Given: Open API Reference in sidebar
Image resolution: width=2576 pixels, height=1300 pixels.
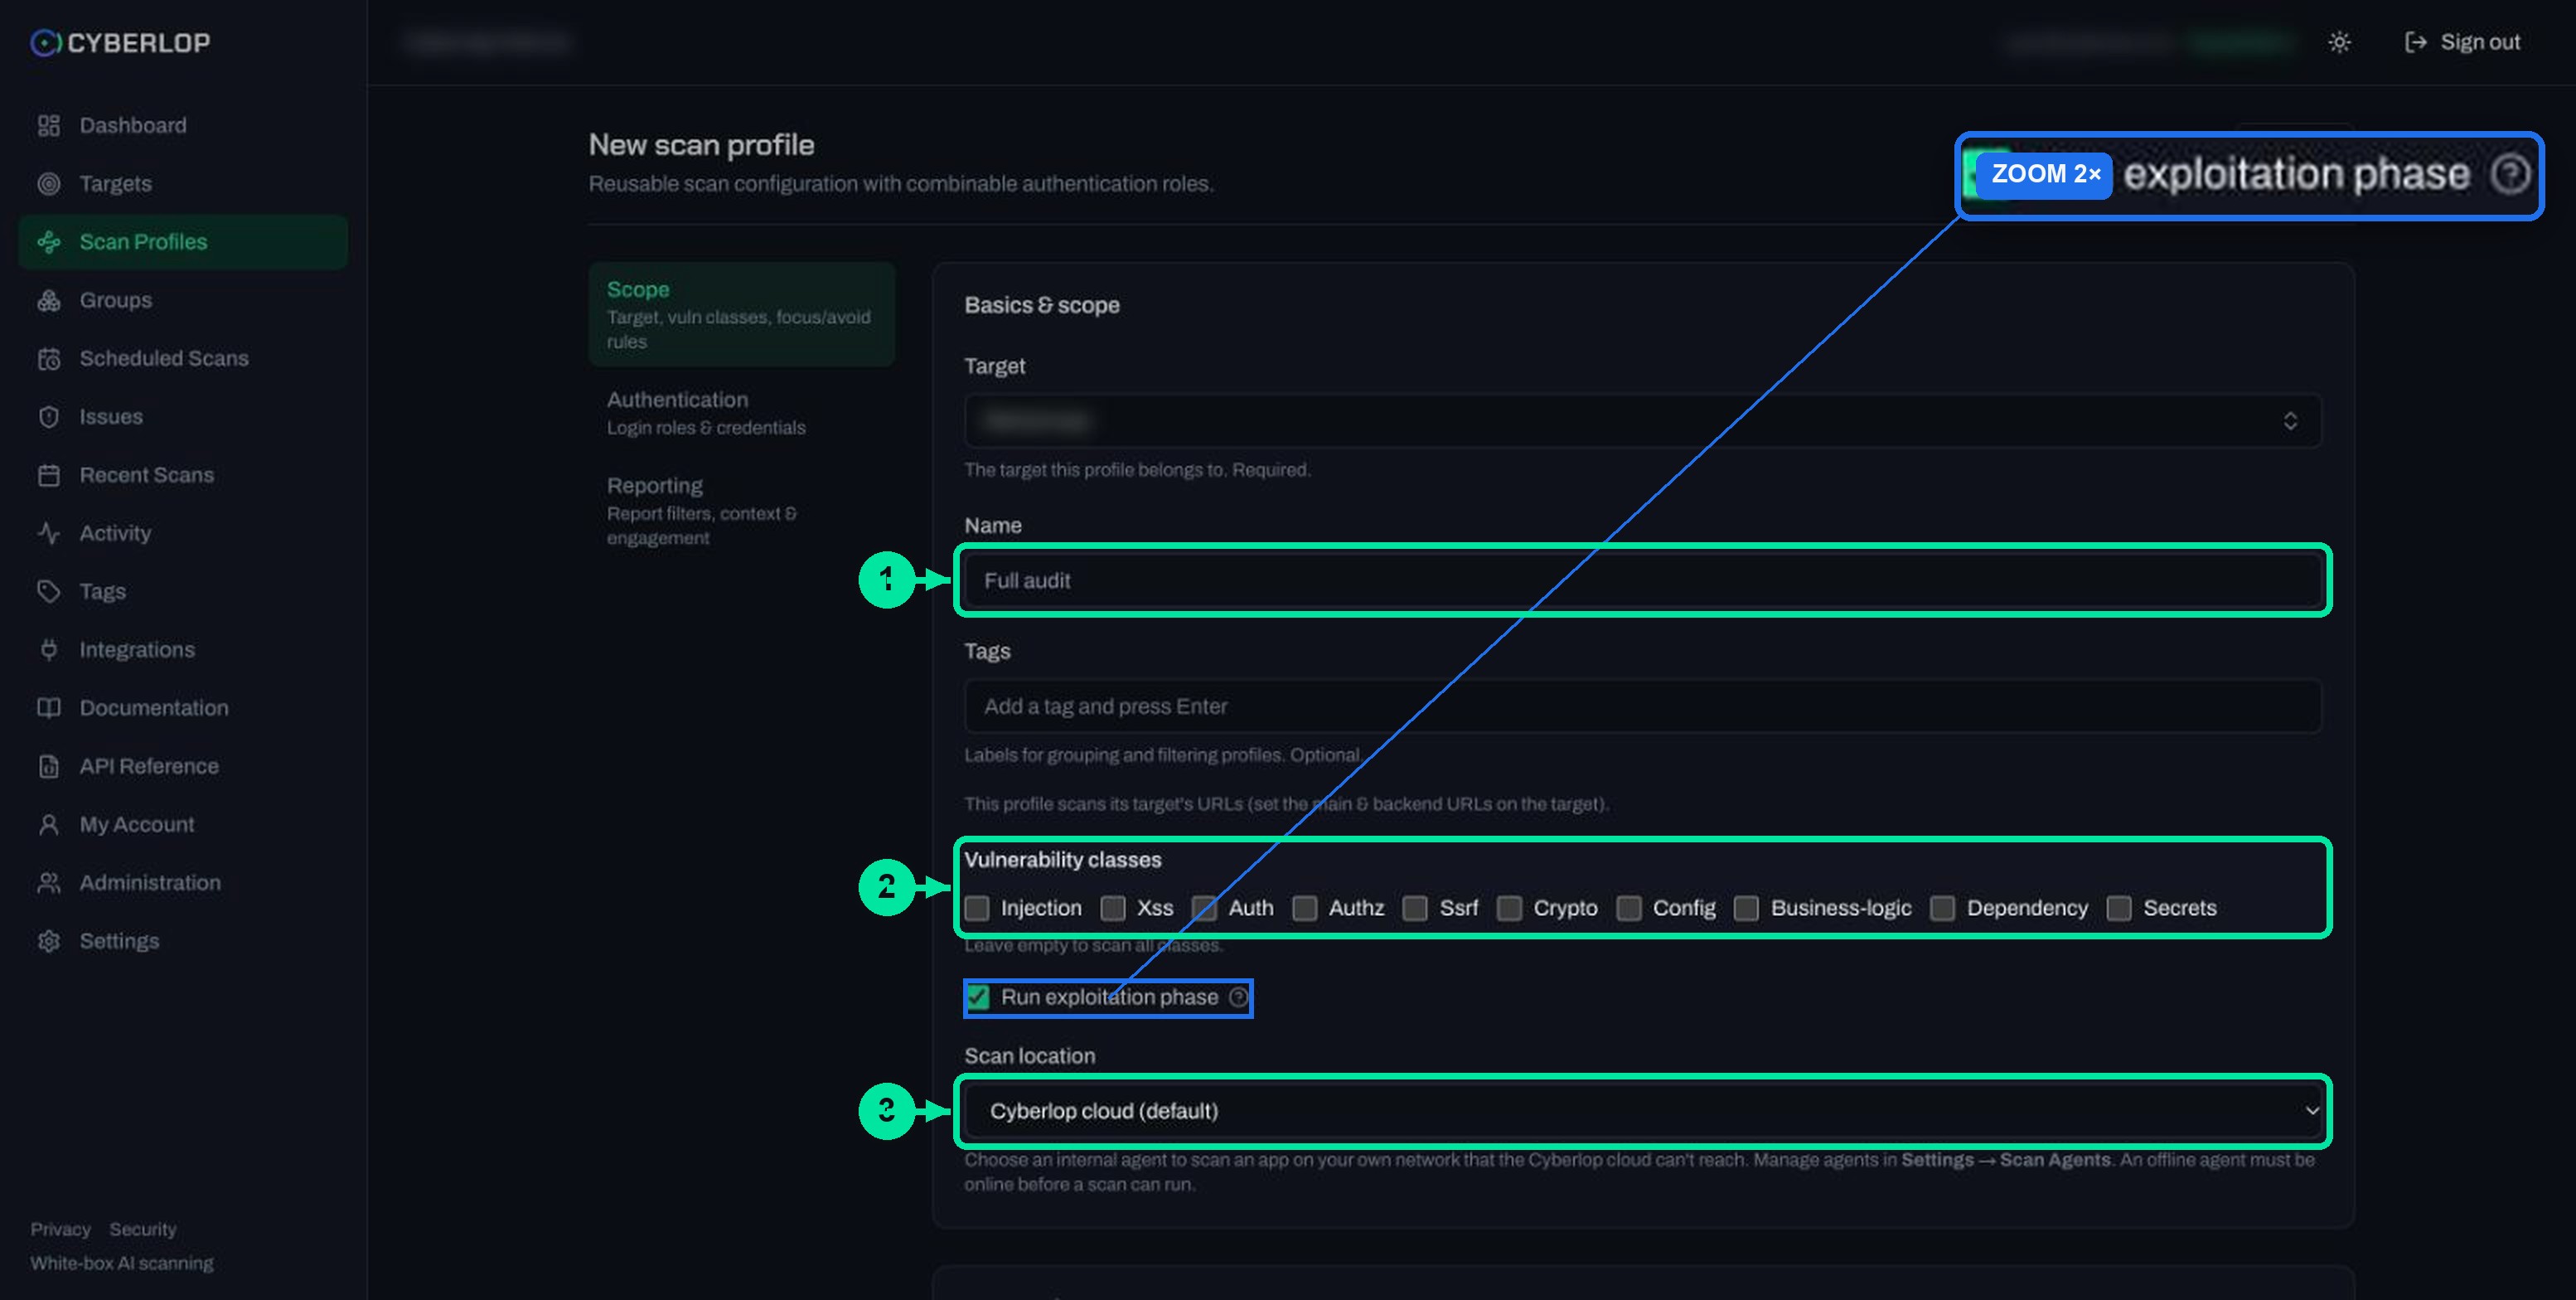Looking at the screenshot, I should point(149,766).
